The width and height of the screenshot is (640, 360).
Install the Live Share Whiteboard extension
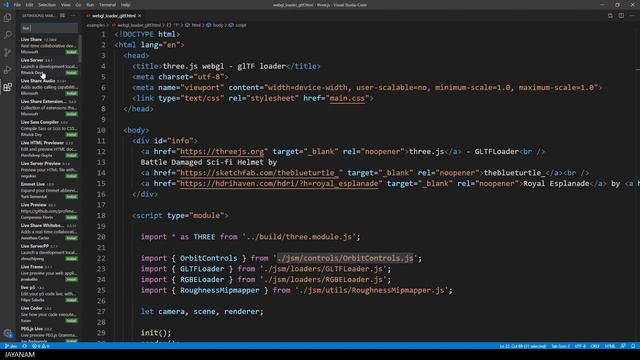(x=71, y=238)
